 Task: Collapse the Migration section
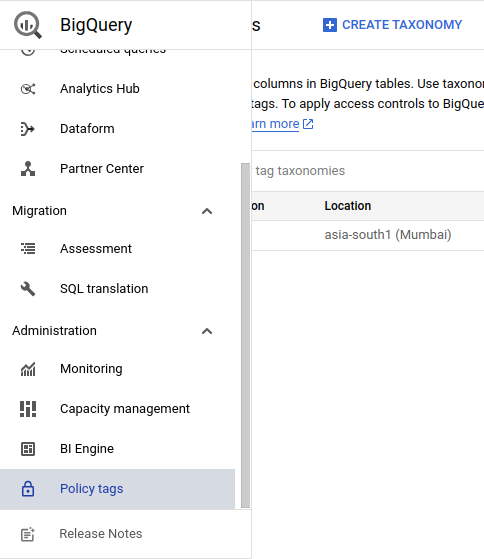[207, 211]
